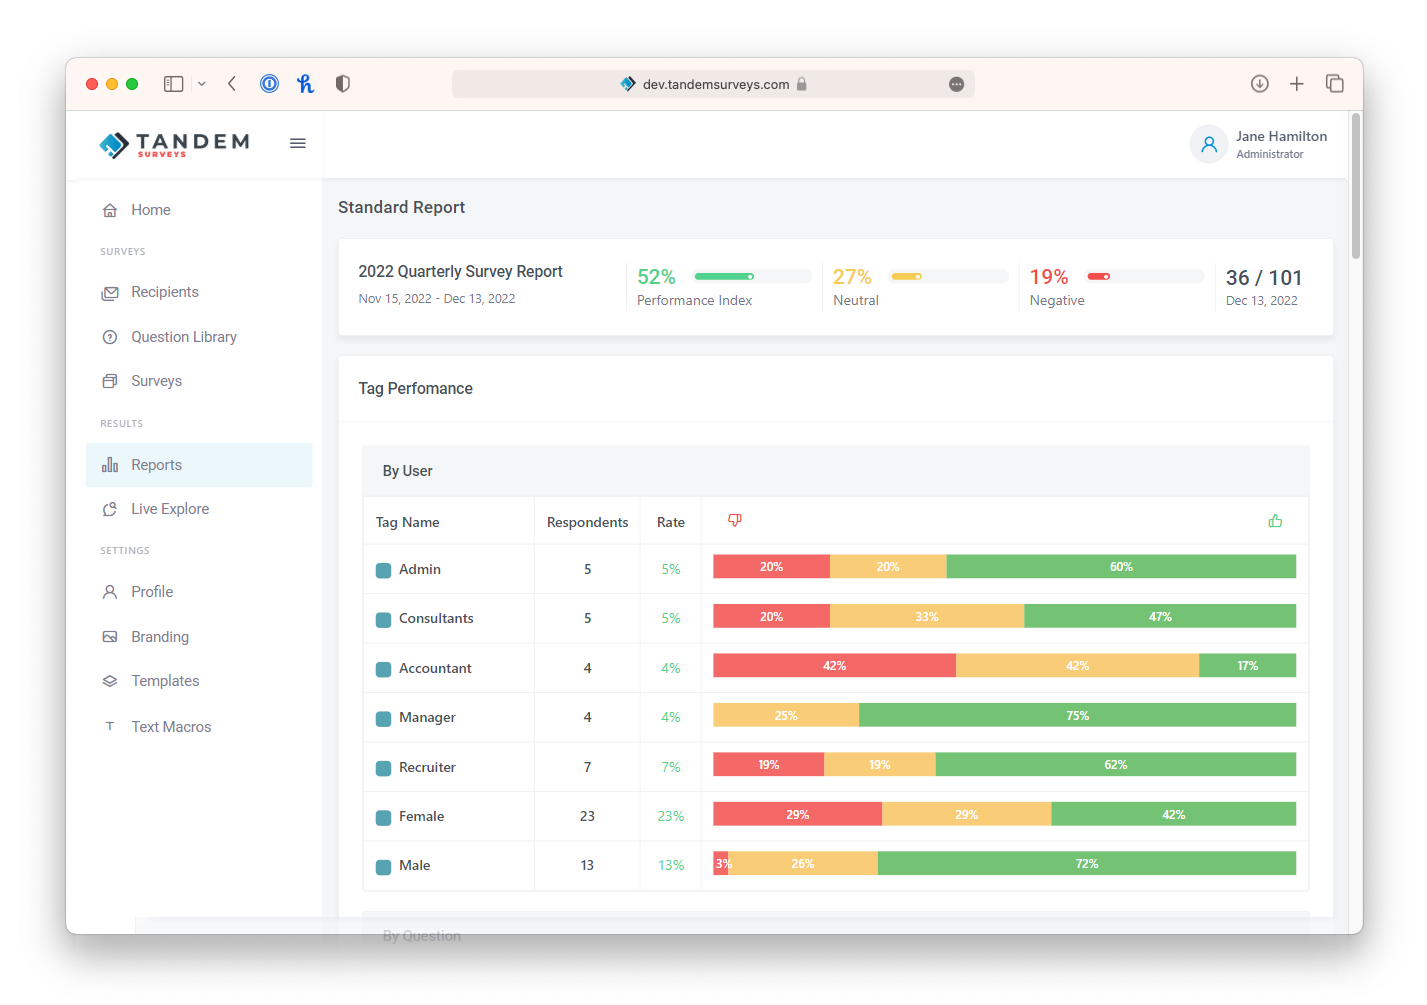
Task: Click the hamburger menu next to the logo
Action: coord(297,143)
